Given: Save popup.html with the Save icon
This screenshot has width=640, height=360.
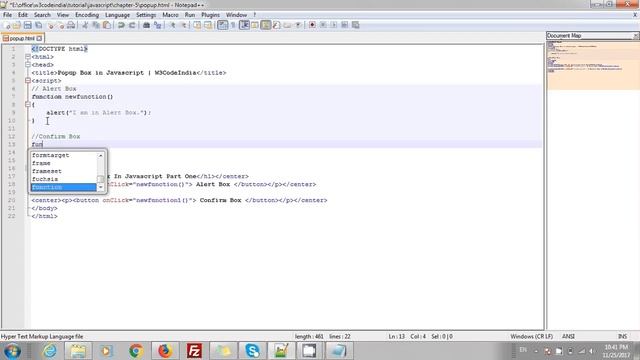Looking at the screenshot, I should [28, 25].
